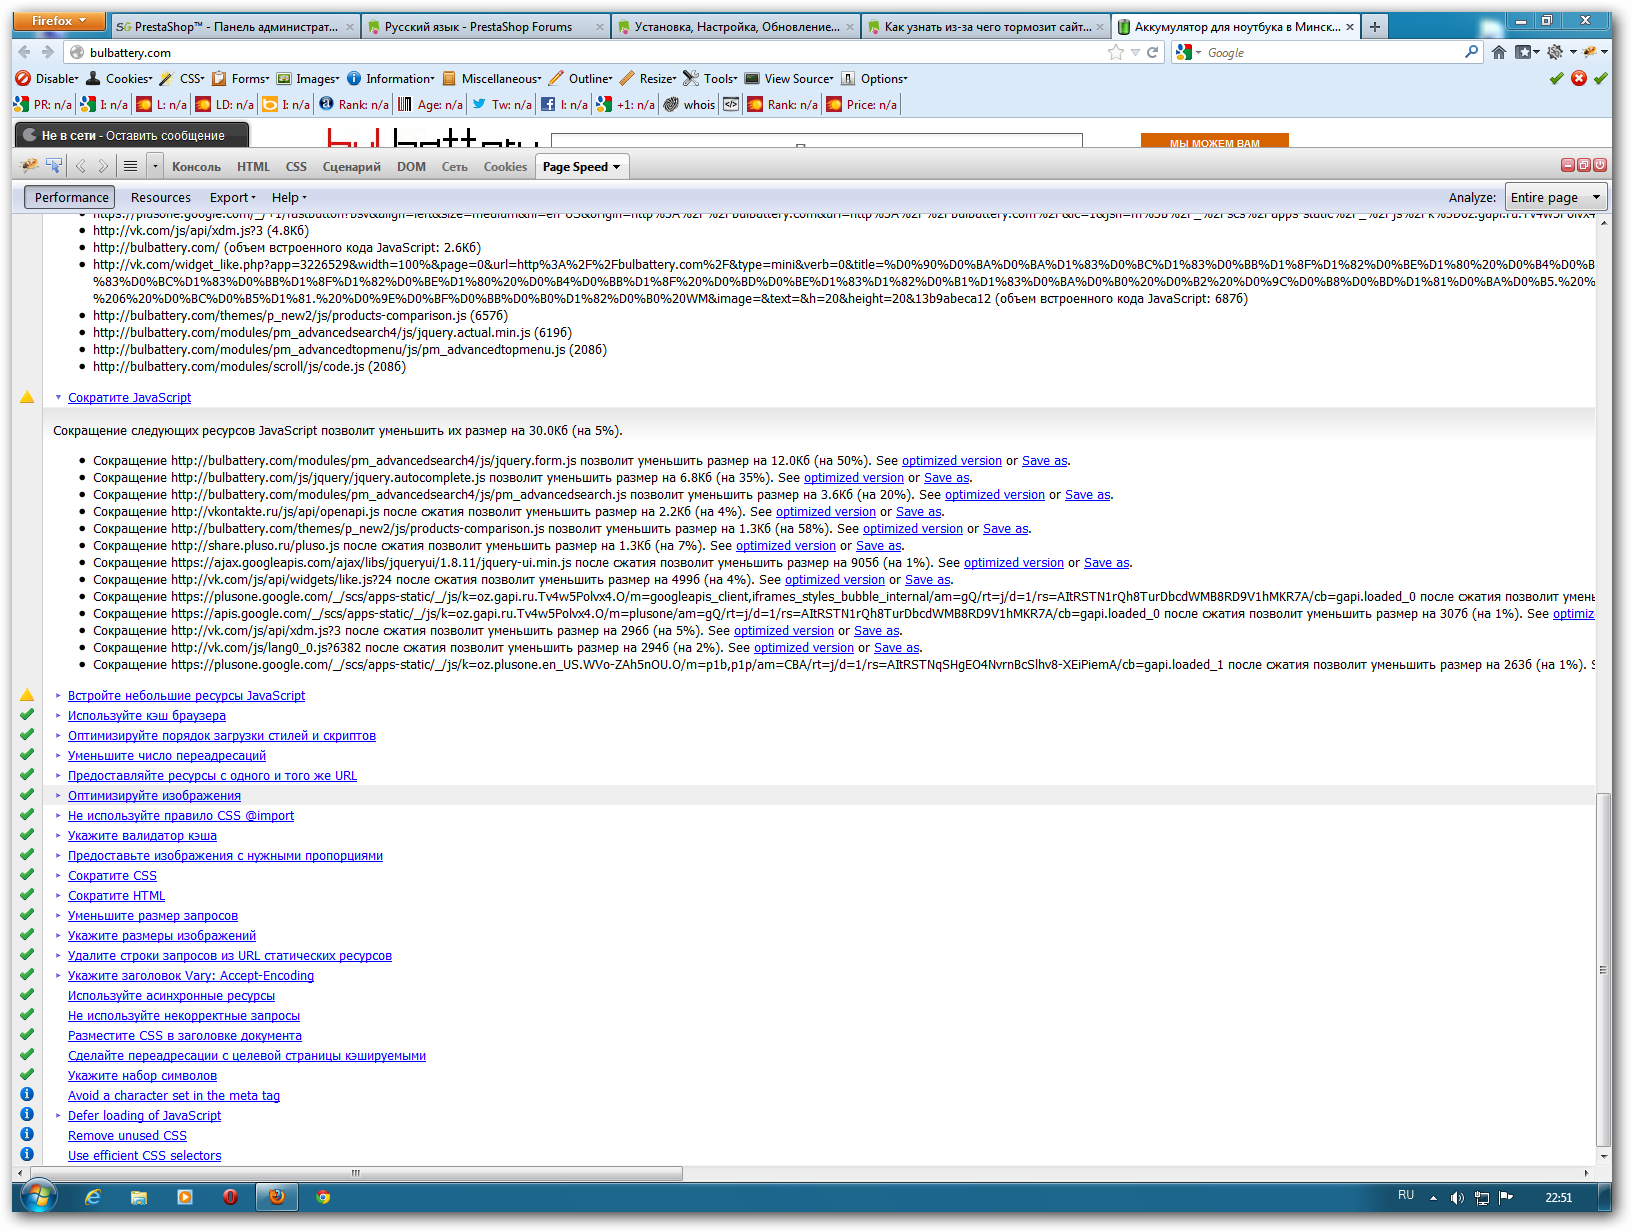Click the page source code icon after whois

coord(731,104)
